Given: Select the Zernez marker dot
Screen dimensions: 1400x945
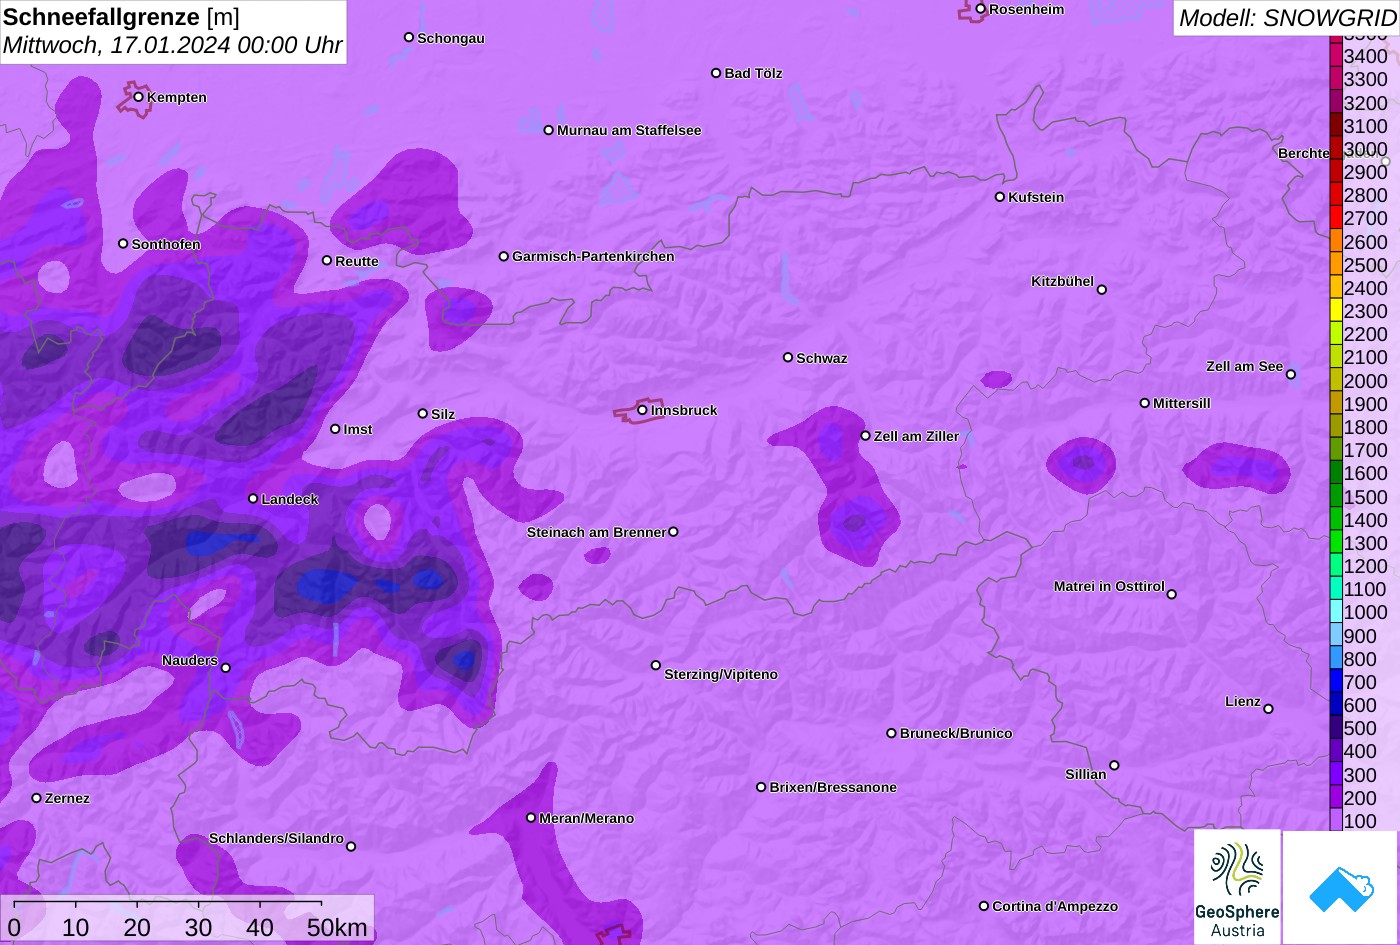Looking at the screenshot, I should tap(37, 798).
